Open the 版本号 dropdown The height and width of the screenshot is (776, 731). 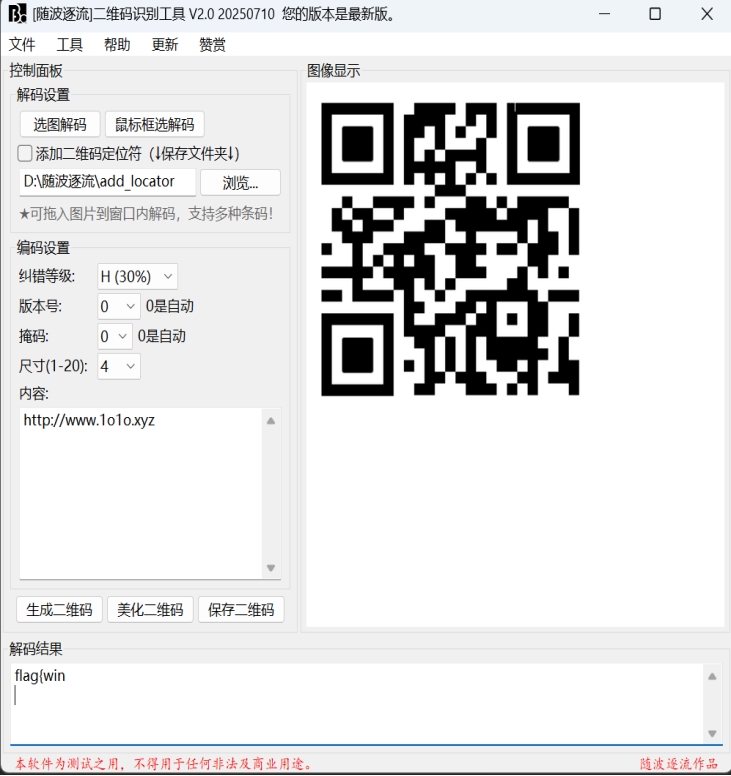pos(119,306)
